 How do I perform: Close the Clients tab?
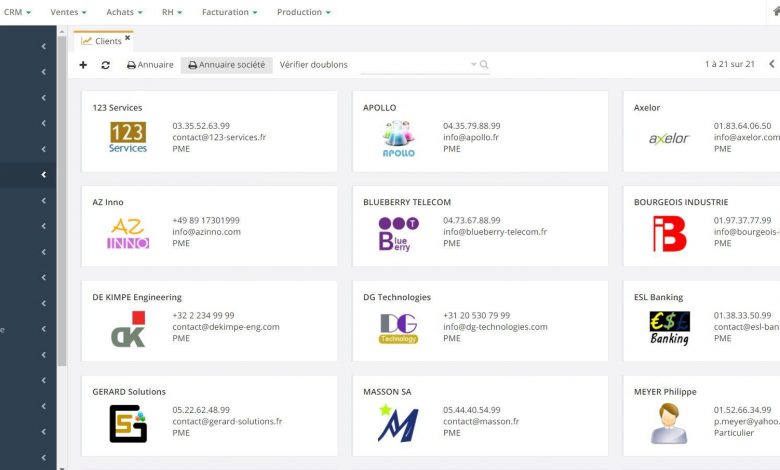pyautogui.click(x=127, y=37)
